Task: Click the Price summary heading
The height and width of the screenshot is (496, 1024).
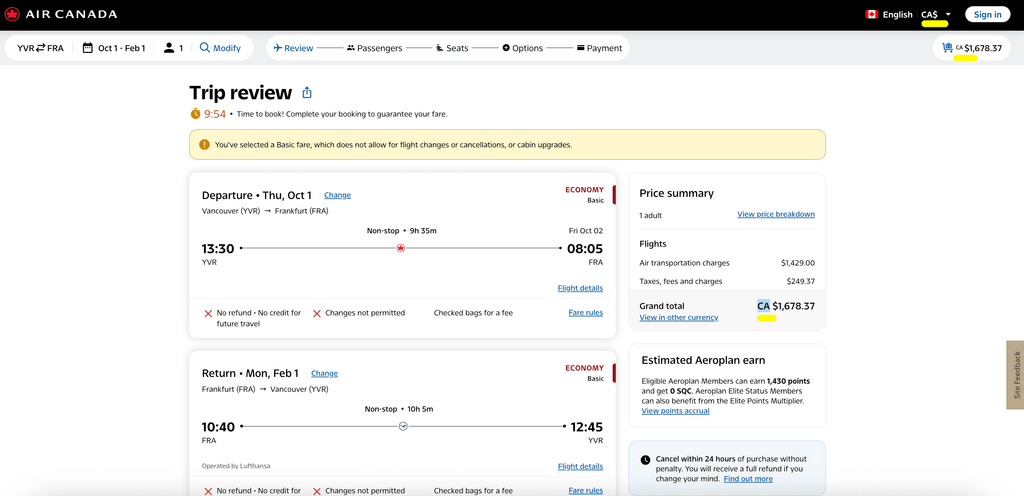Action: pos(677,193)
